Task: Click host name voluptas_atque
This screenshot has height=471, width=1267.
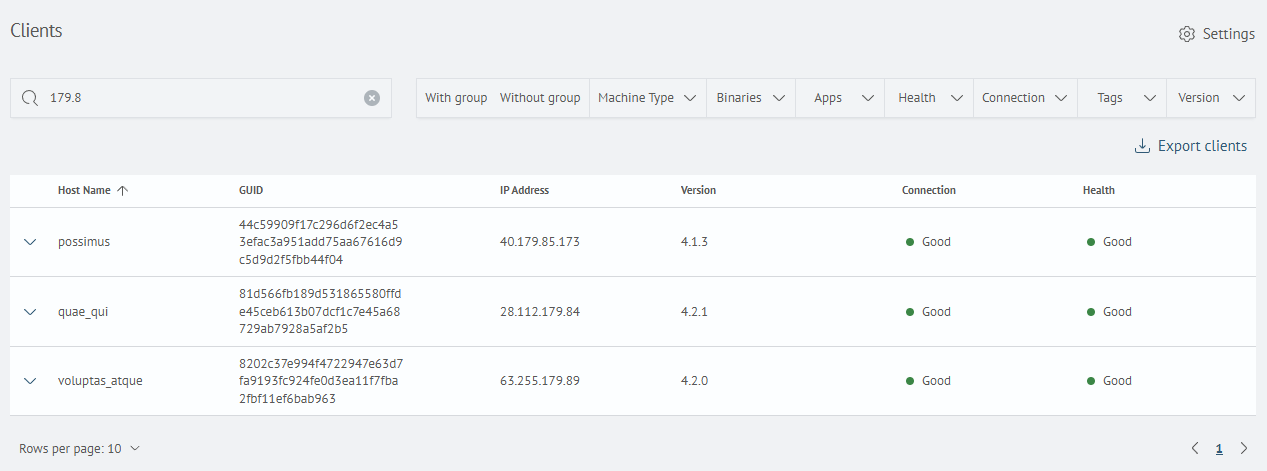Action: (100, 381)
